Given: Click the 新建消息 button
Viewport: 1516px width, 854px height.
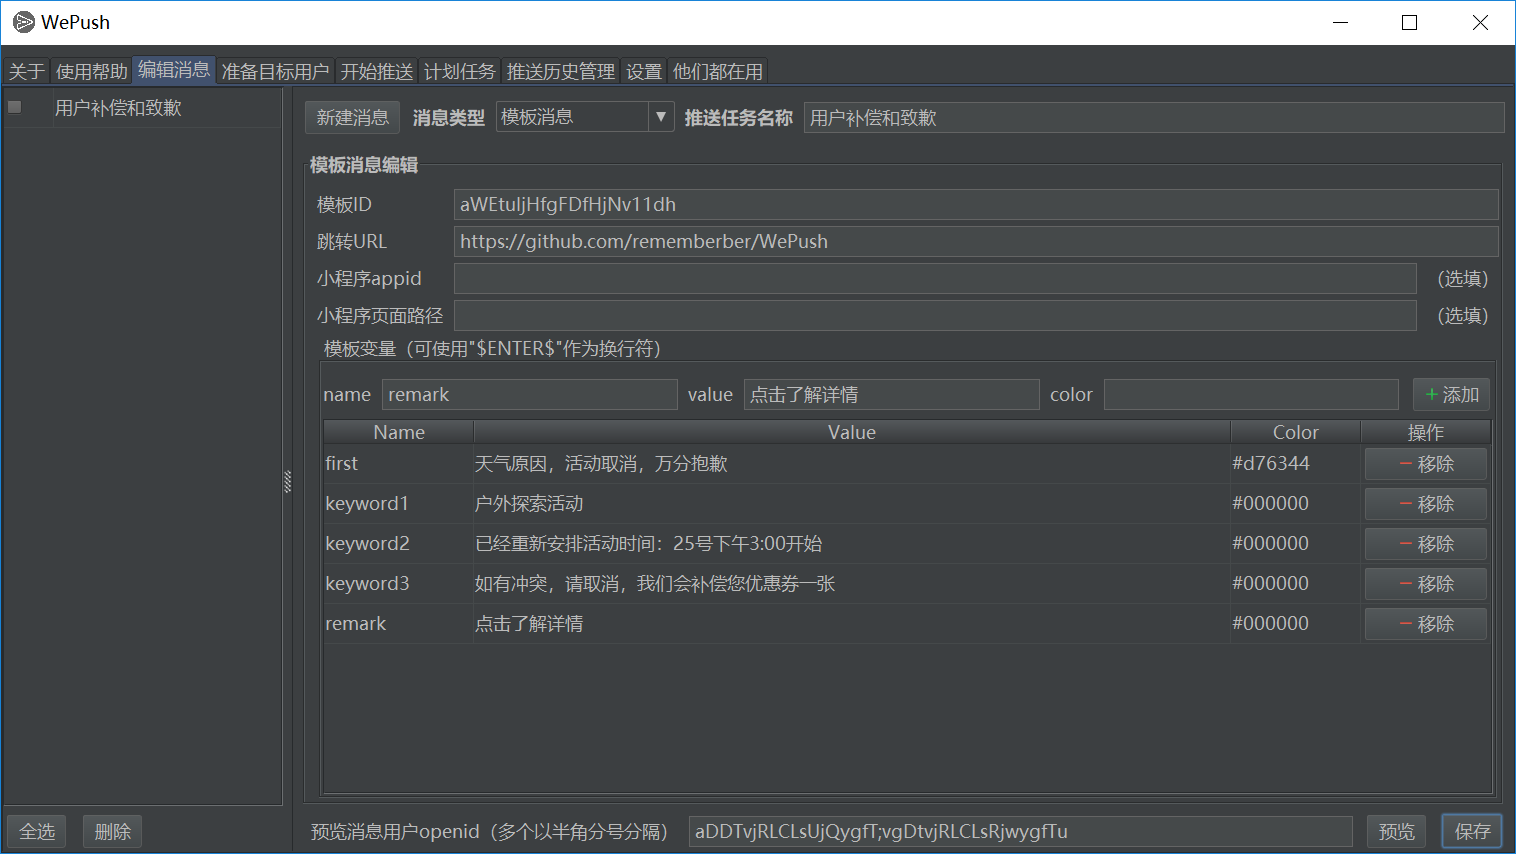Looking at the screenshot, I should [352, 118].
